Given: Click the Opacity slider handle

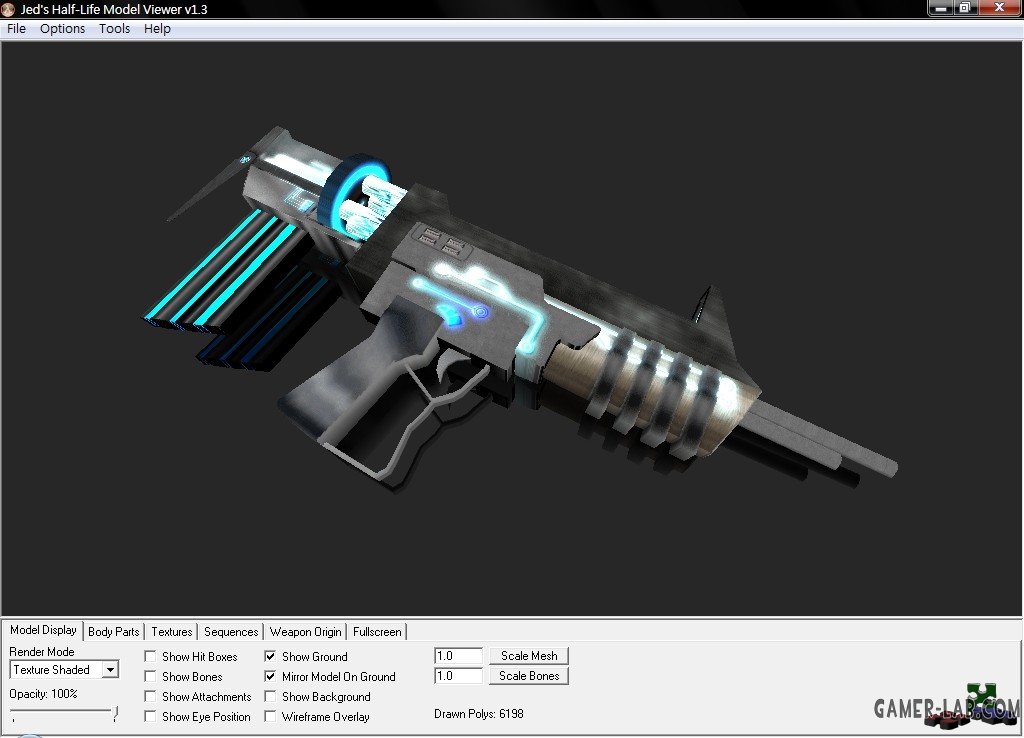Looking at the screenshot, I should pos(115,714).
